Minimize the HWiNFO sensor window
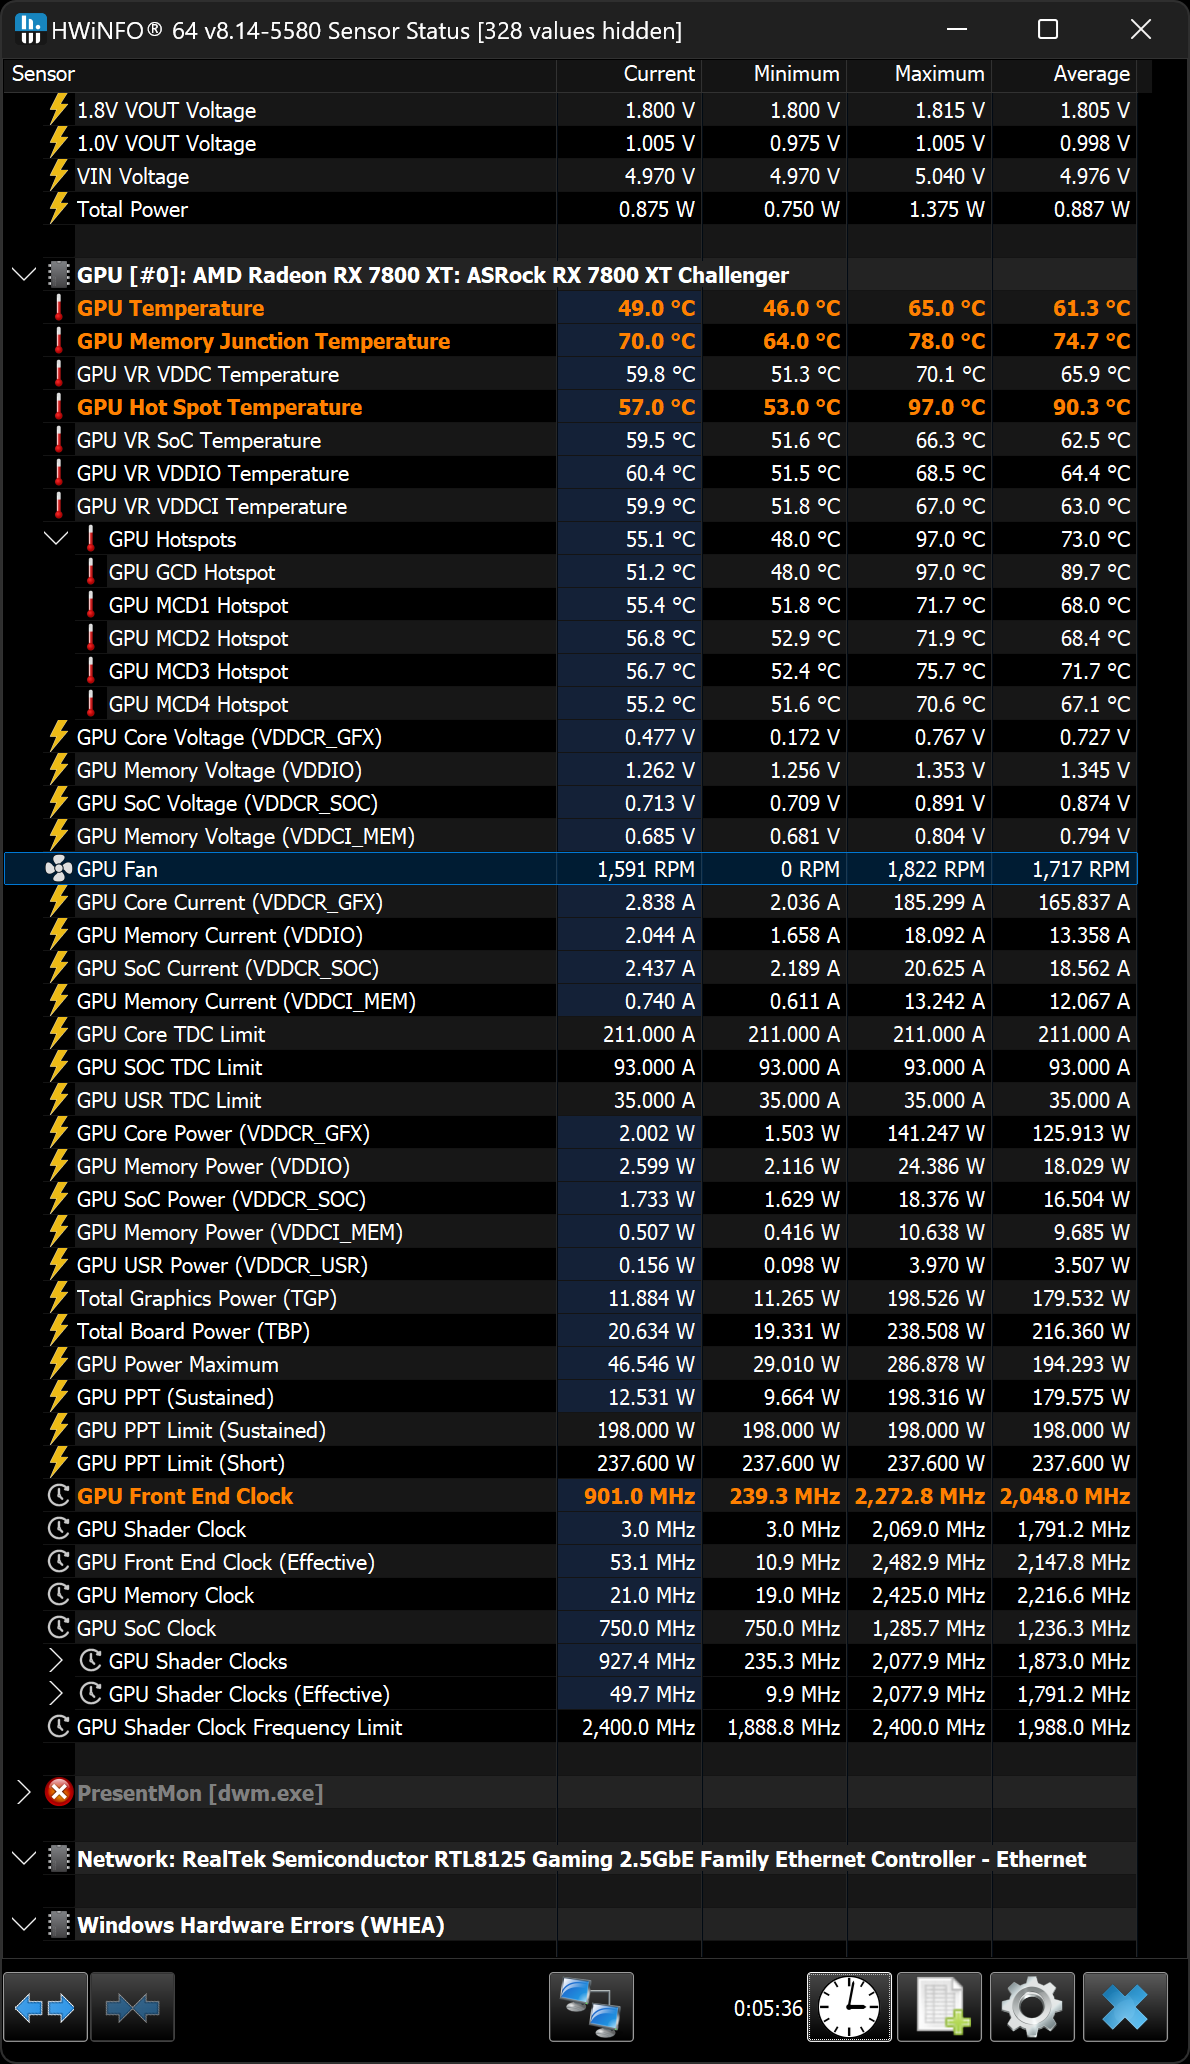Image resolution: width=1190 pixels, height=2064 pixels. 957,29
